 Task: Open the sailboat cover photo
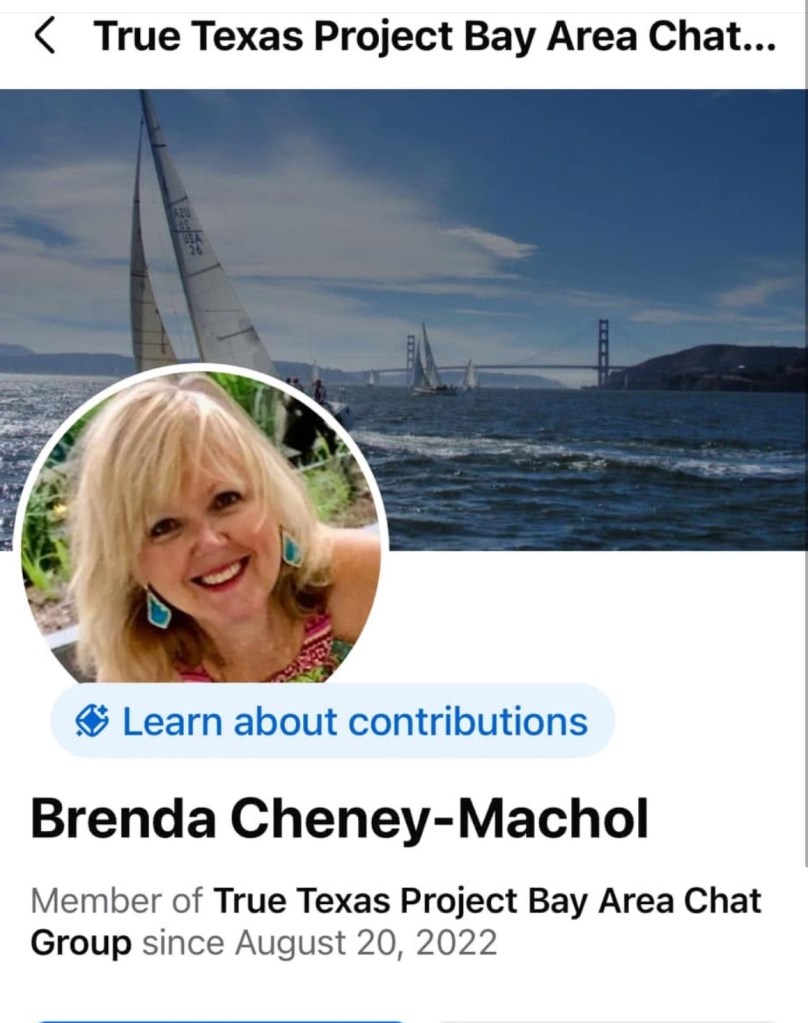pos(403,320)
